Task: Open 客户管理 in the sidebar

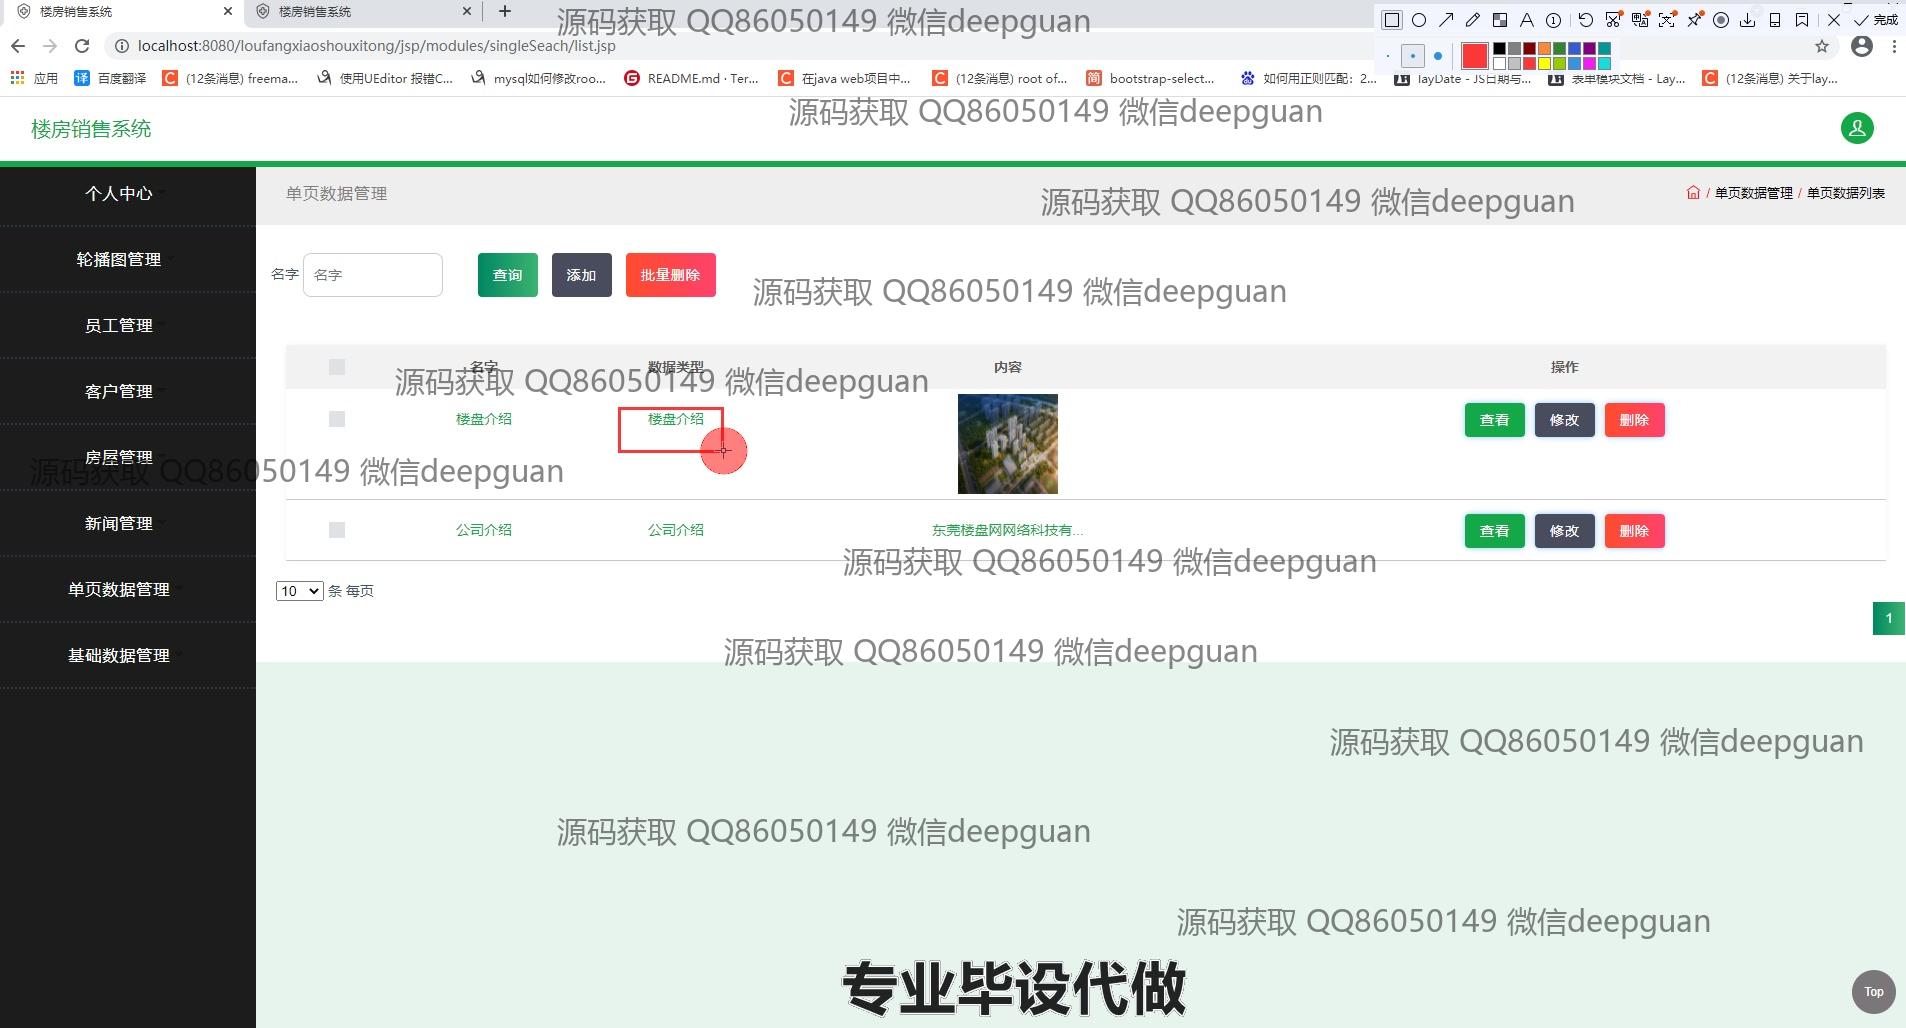Action: 119,391
